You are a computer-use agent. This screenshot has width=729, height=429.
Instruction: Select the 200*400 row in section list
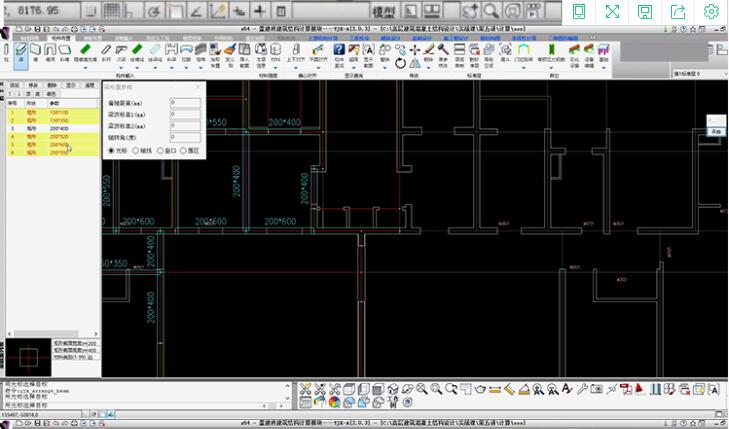pos(58,129)
